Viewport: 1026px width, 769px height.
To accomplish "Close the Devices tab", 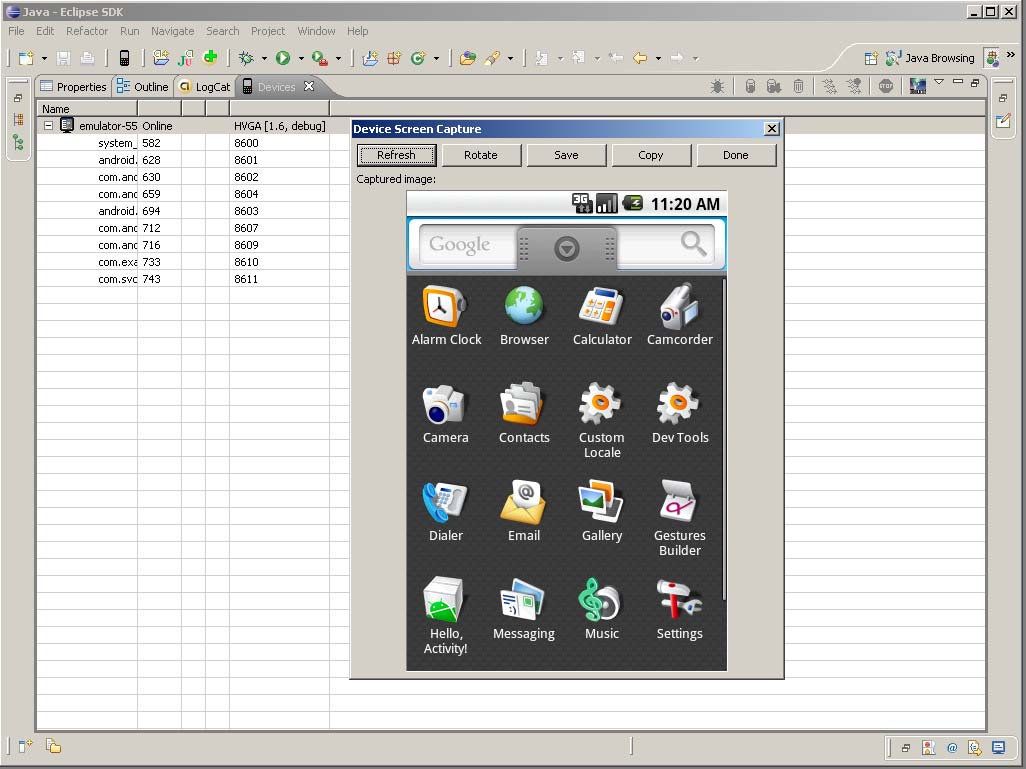I will (x=309, y=86).
